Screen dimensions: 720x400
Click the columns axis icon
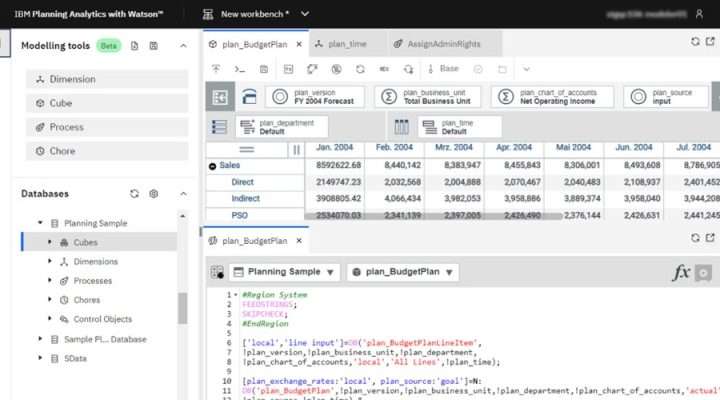(401, 127)
